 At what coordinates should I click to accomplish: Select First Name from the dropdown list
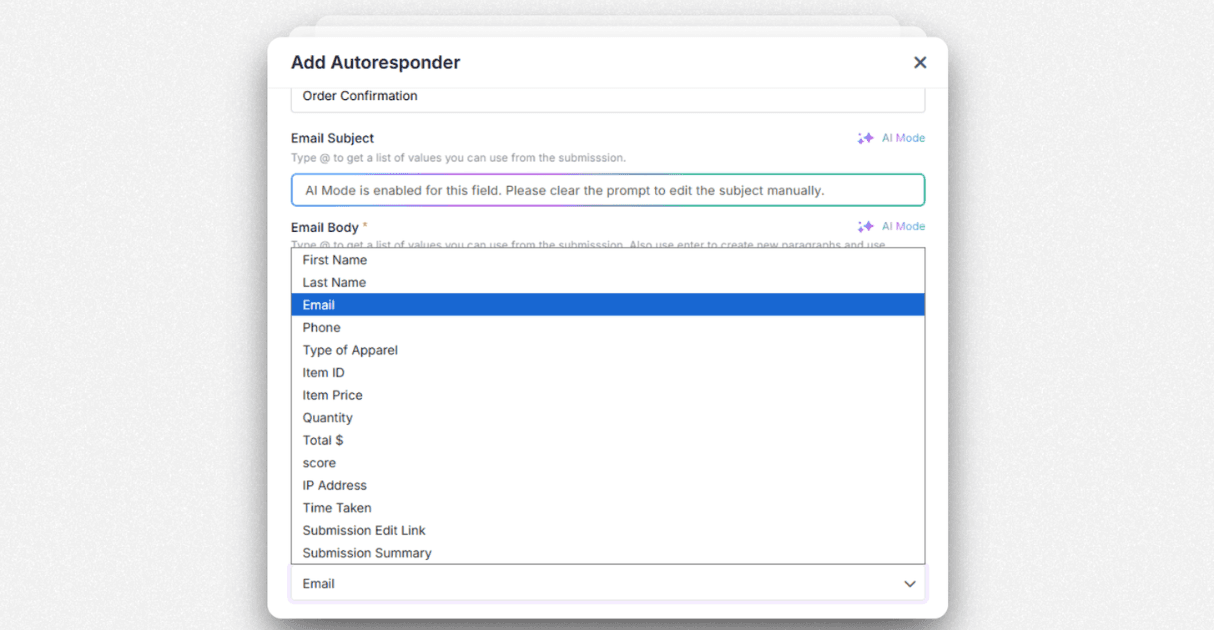tap(608, 260)
